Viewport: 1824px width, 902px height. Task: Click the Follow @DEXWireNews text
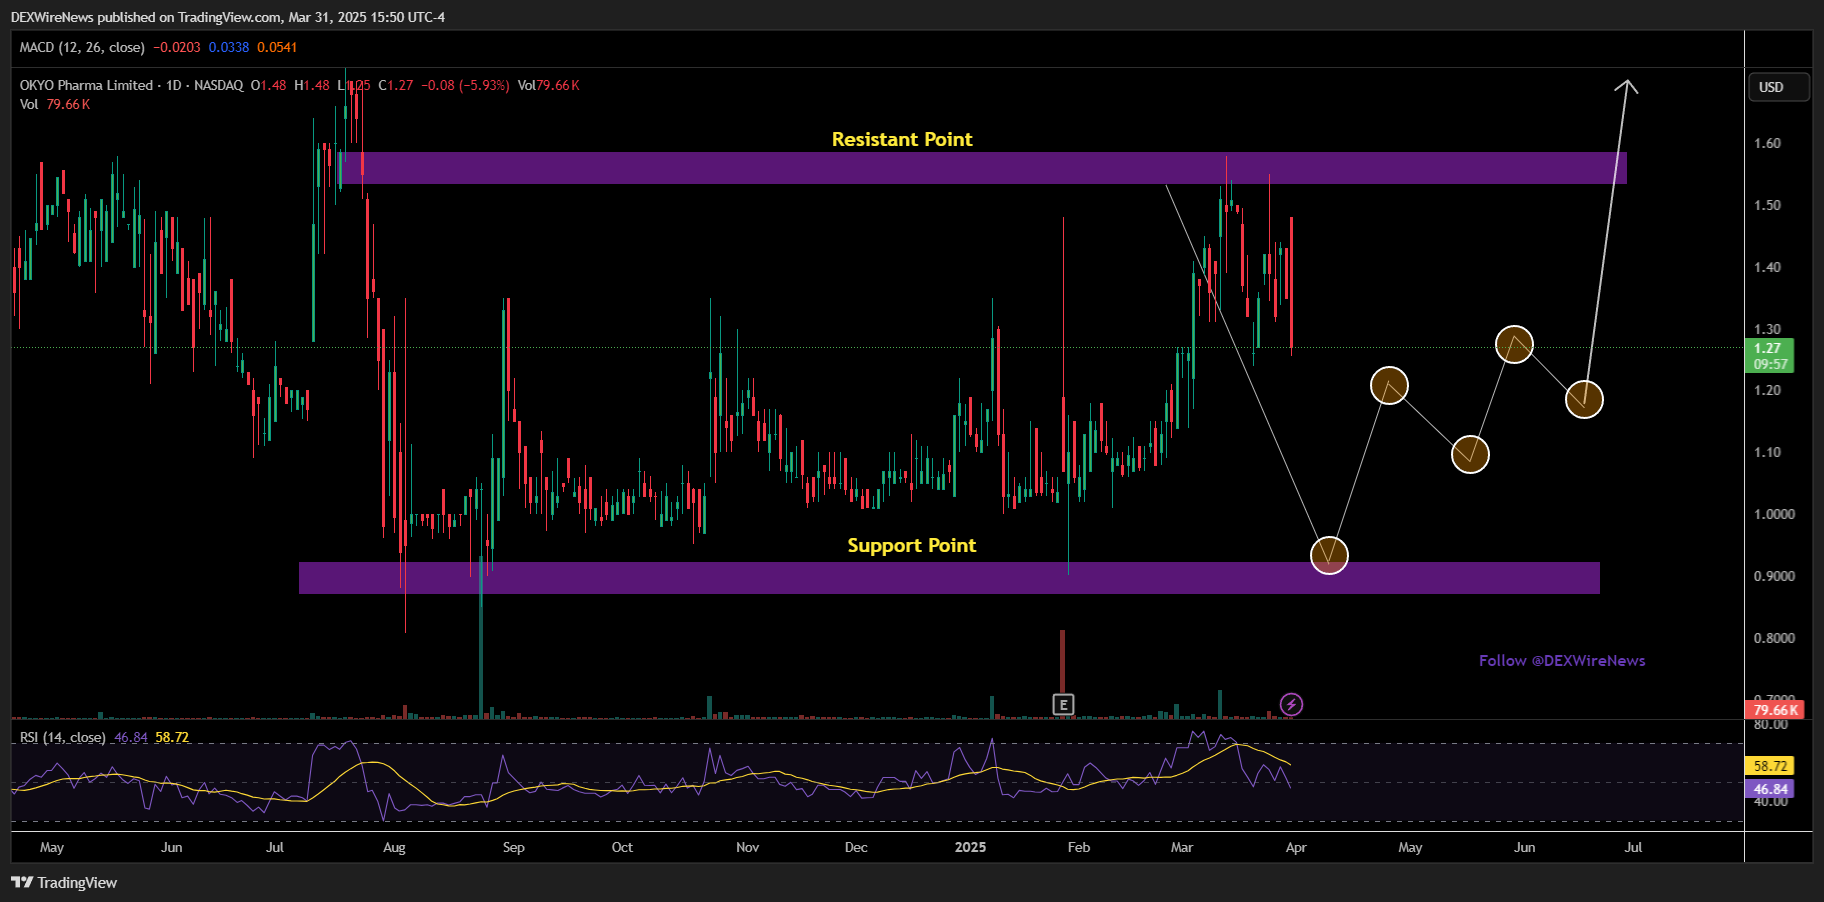coord(1561,660)
